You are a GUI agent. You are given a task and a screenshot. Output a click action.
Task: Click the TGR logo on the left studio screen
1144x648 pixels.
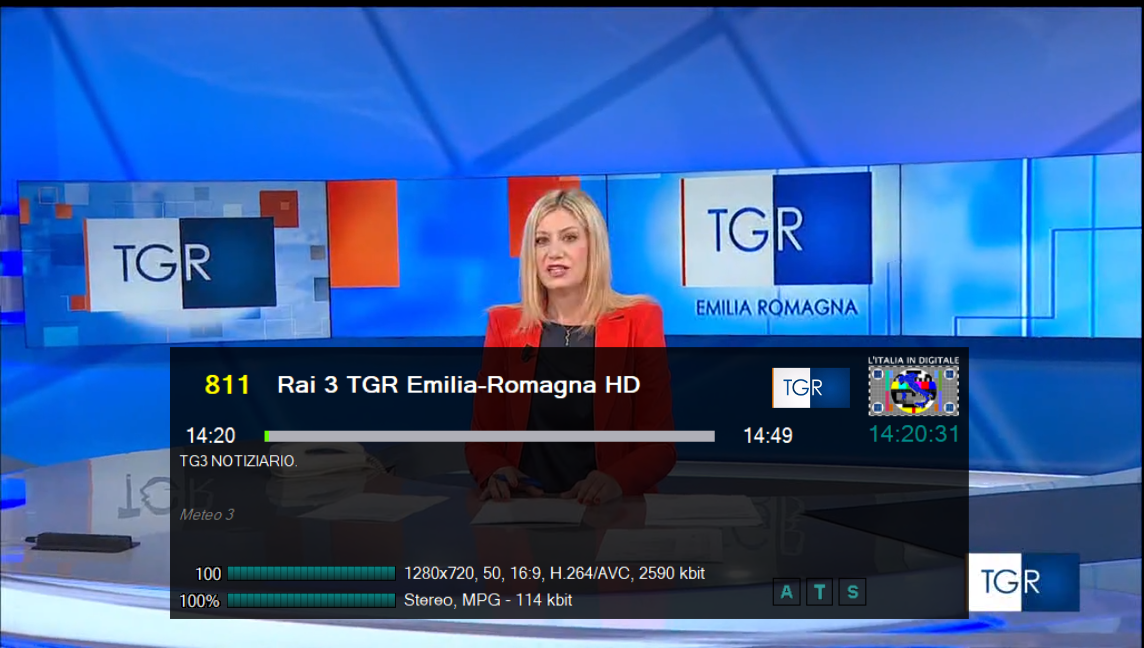click(x=180, y=262)
